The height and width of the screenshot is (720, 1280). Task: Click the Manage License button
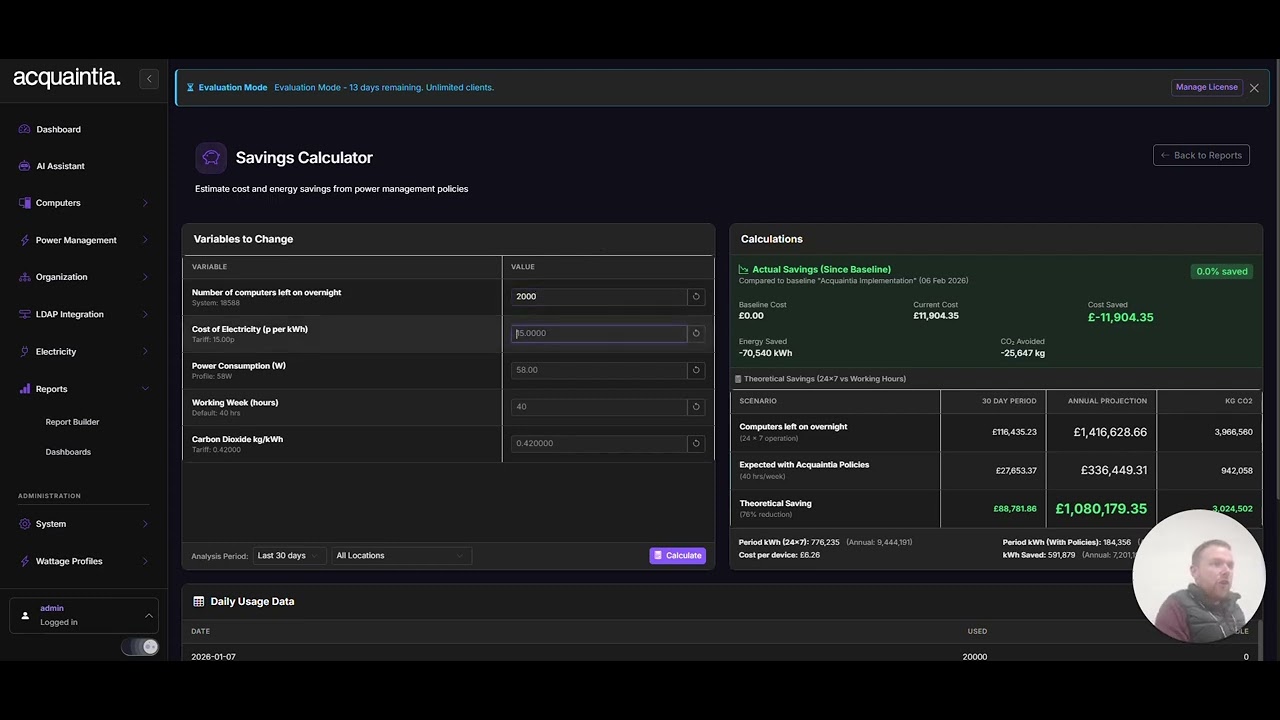[x=1207, y=87]
